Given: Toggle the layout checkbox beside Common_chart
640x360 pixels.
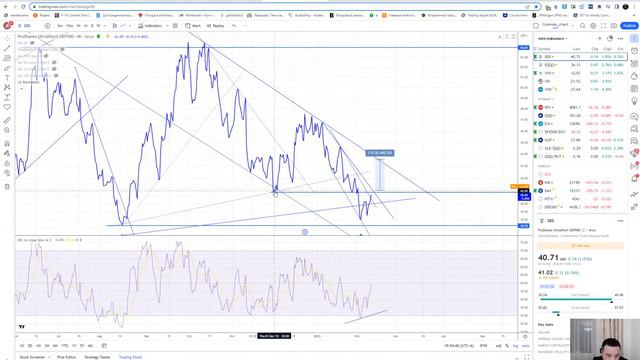Looking at the screenshot, I should [x=536, y=26].
